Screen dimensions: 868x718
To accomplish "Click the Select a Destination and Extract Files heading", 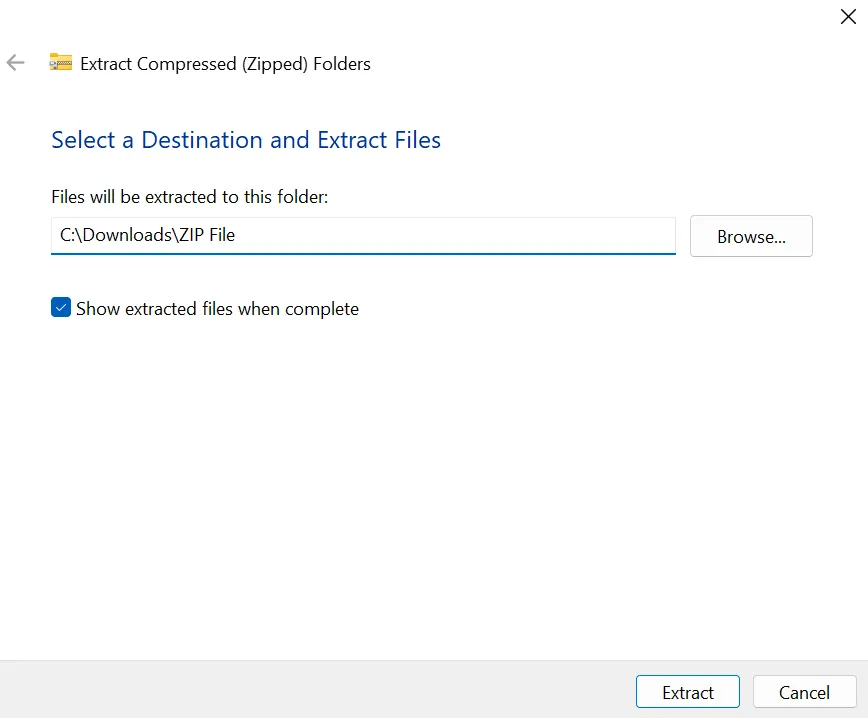I will (x=246, y=140).
